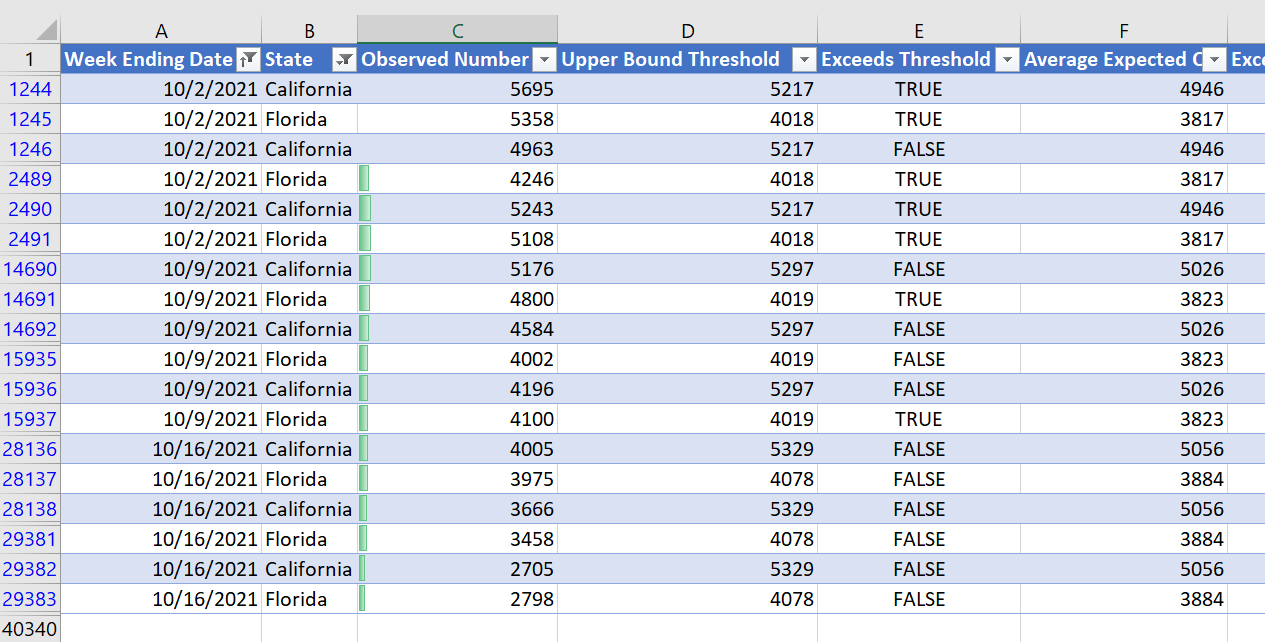Expand the Observed Number filter dropdown
The image size is (1265, 642).
pyautogui.click(x=544, y=60)
